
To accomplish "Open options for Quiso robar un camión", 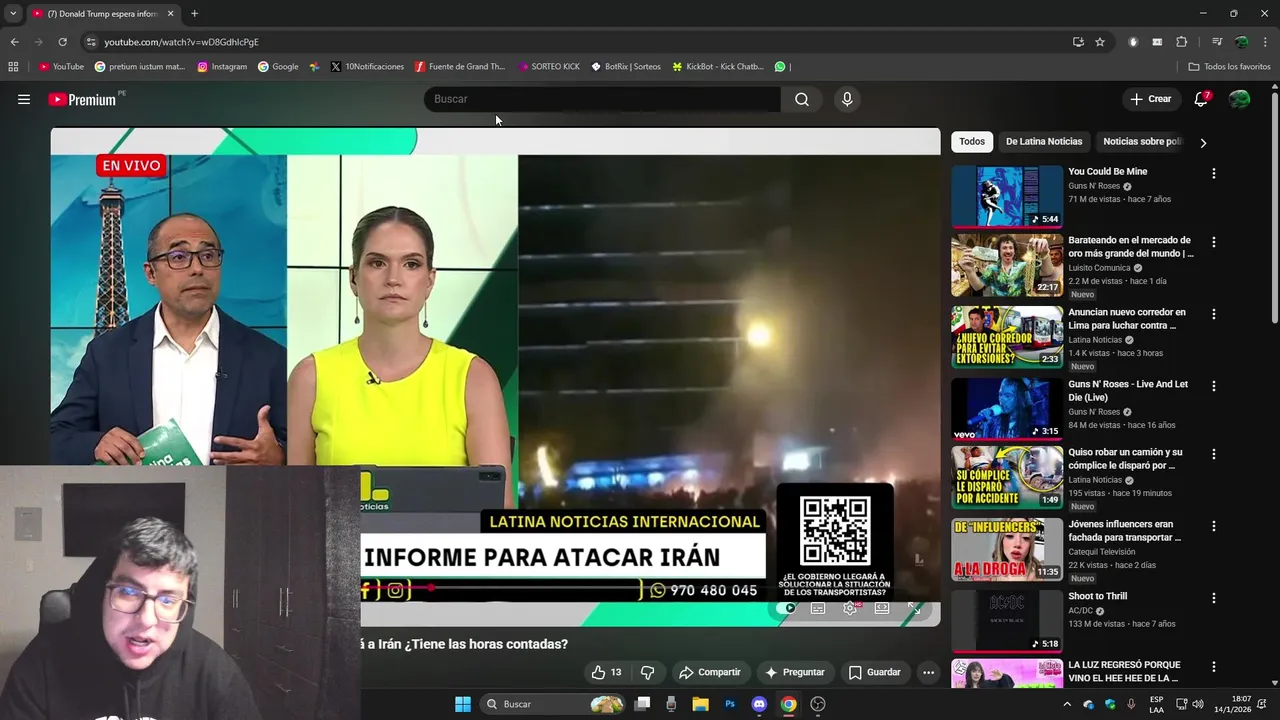I will 1214,454.
